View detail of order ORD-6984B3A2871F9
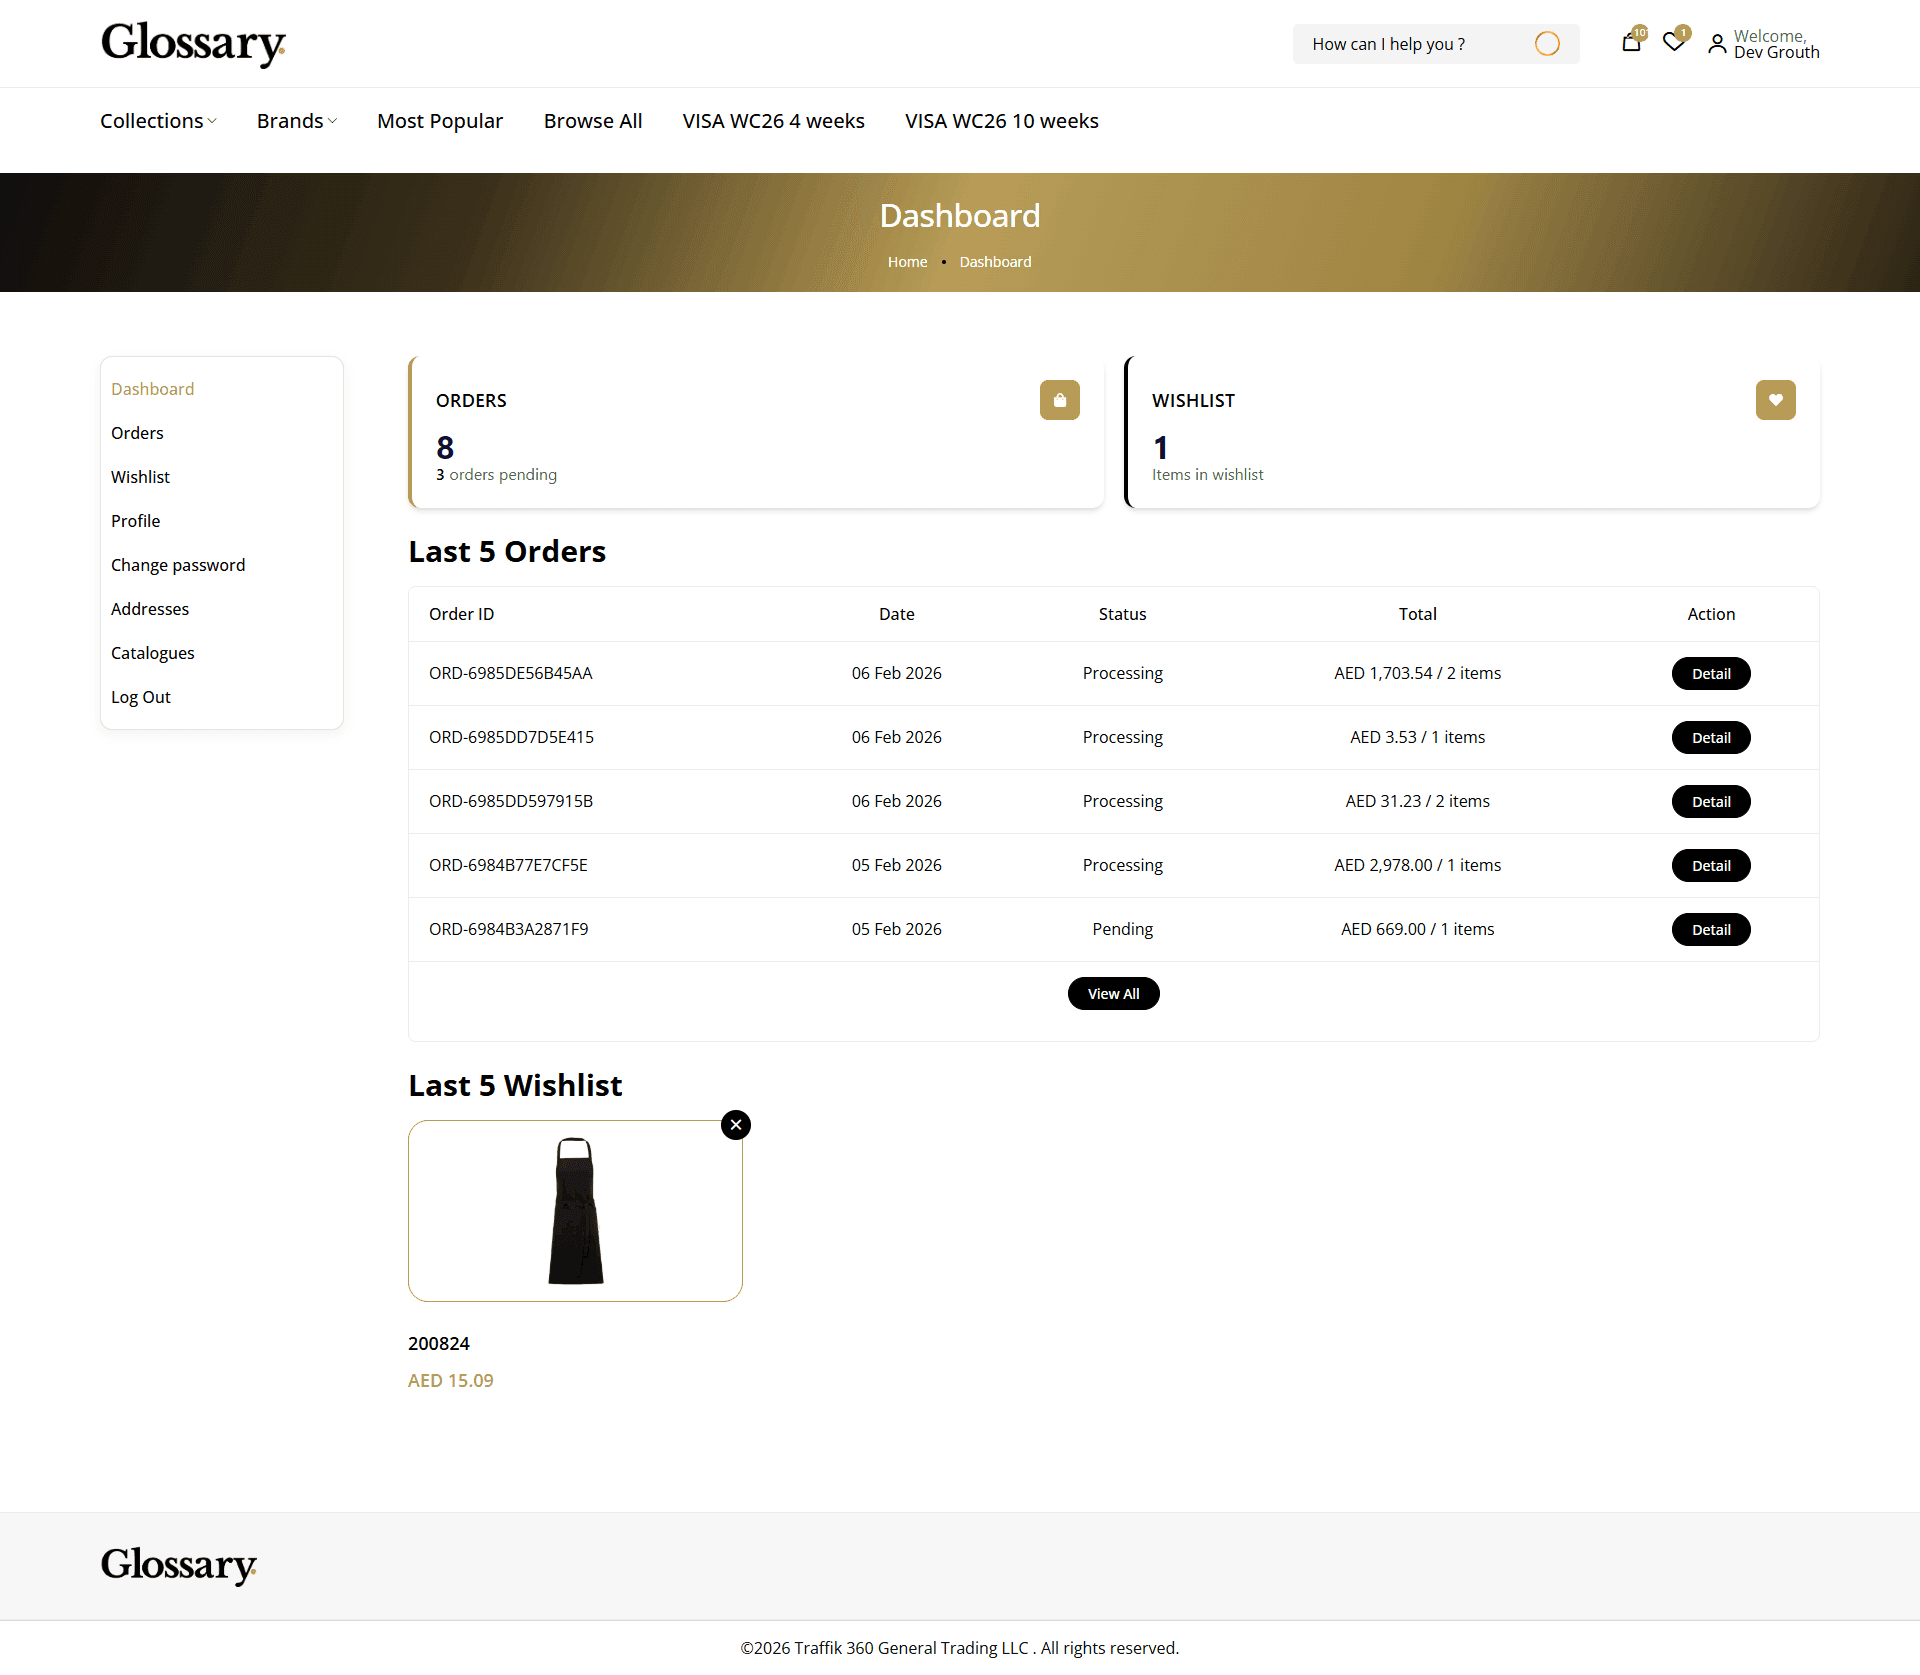Screen dimensions: 1920x1675 point(1711,930)
